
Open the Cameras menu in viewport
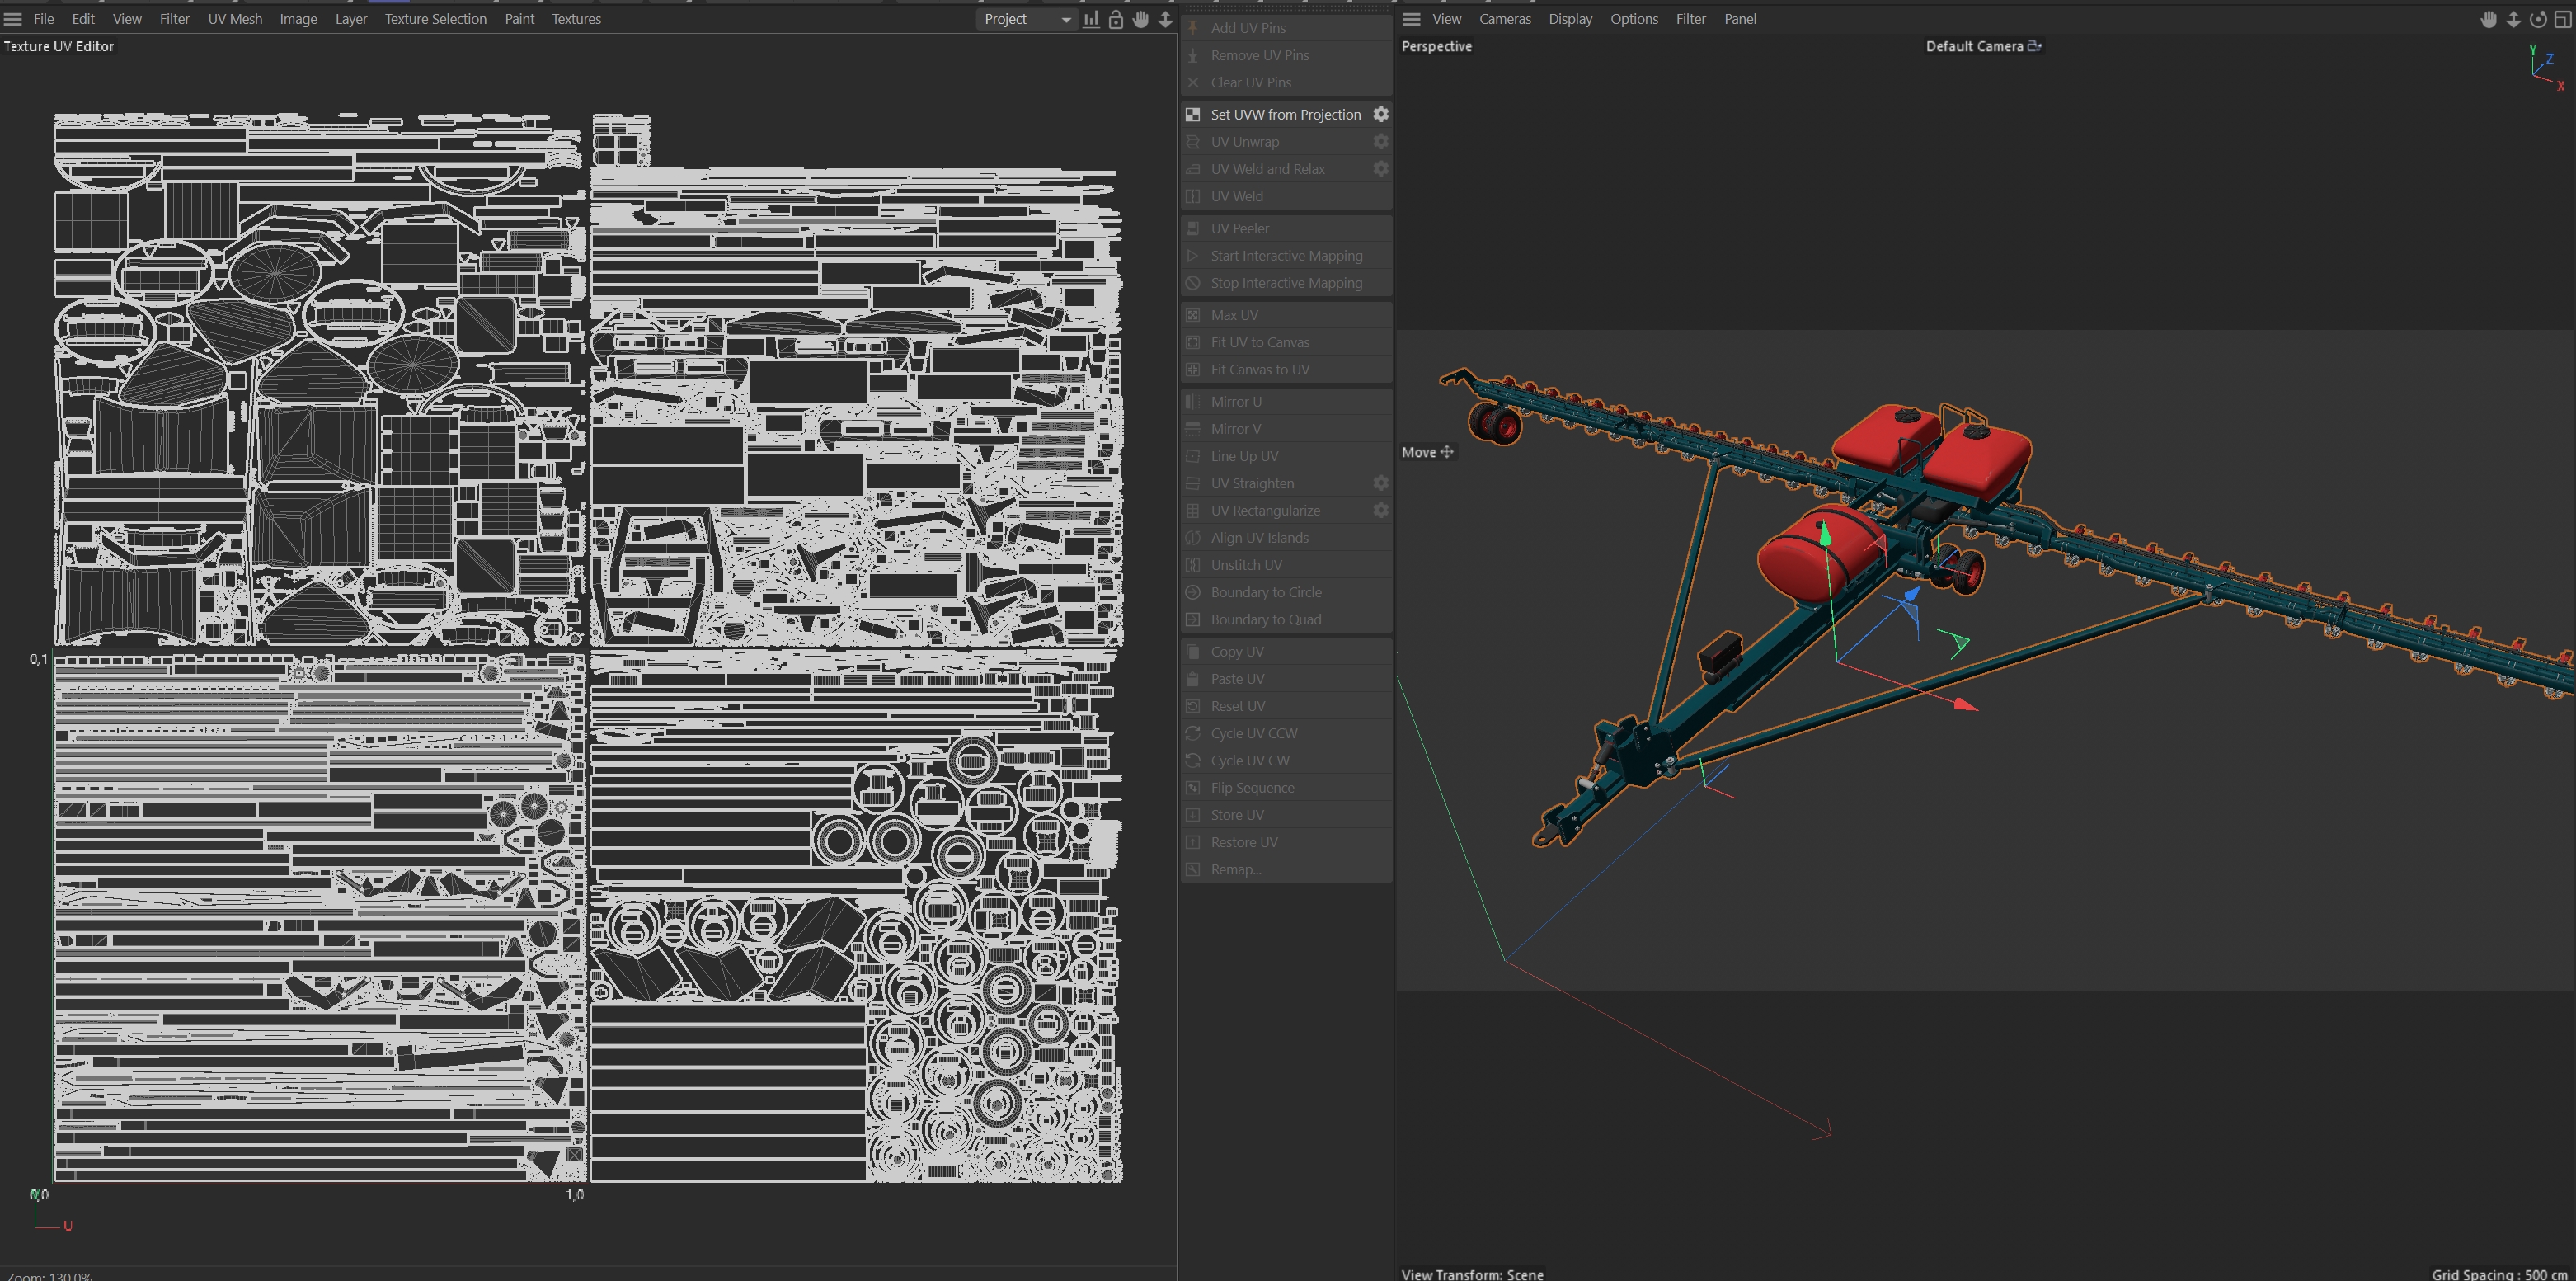(1505, 19)
